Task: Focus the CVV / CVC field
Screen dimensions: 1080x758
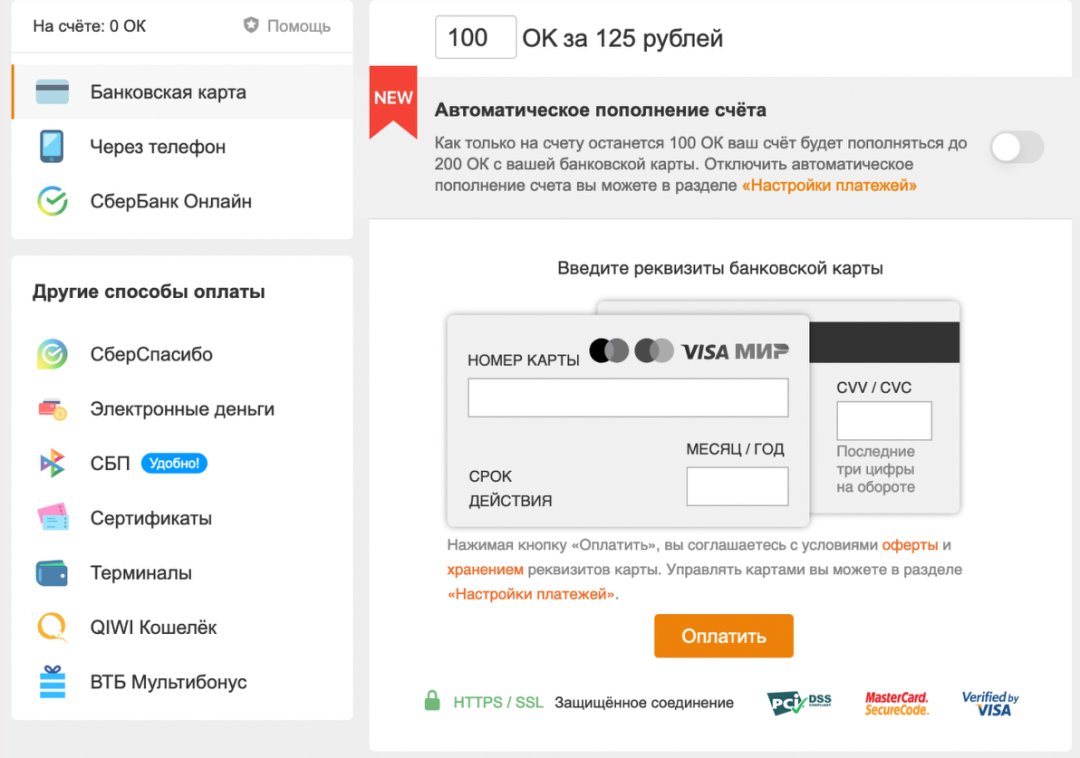Action: pos(884,421)
